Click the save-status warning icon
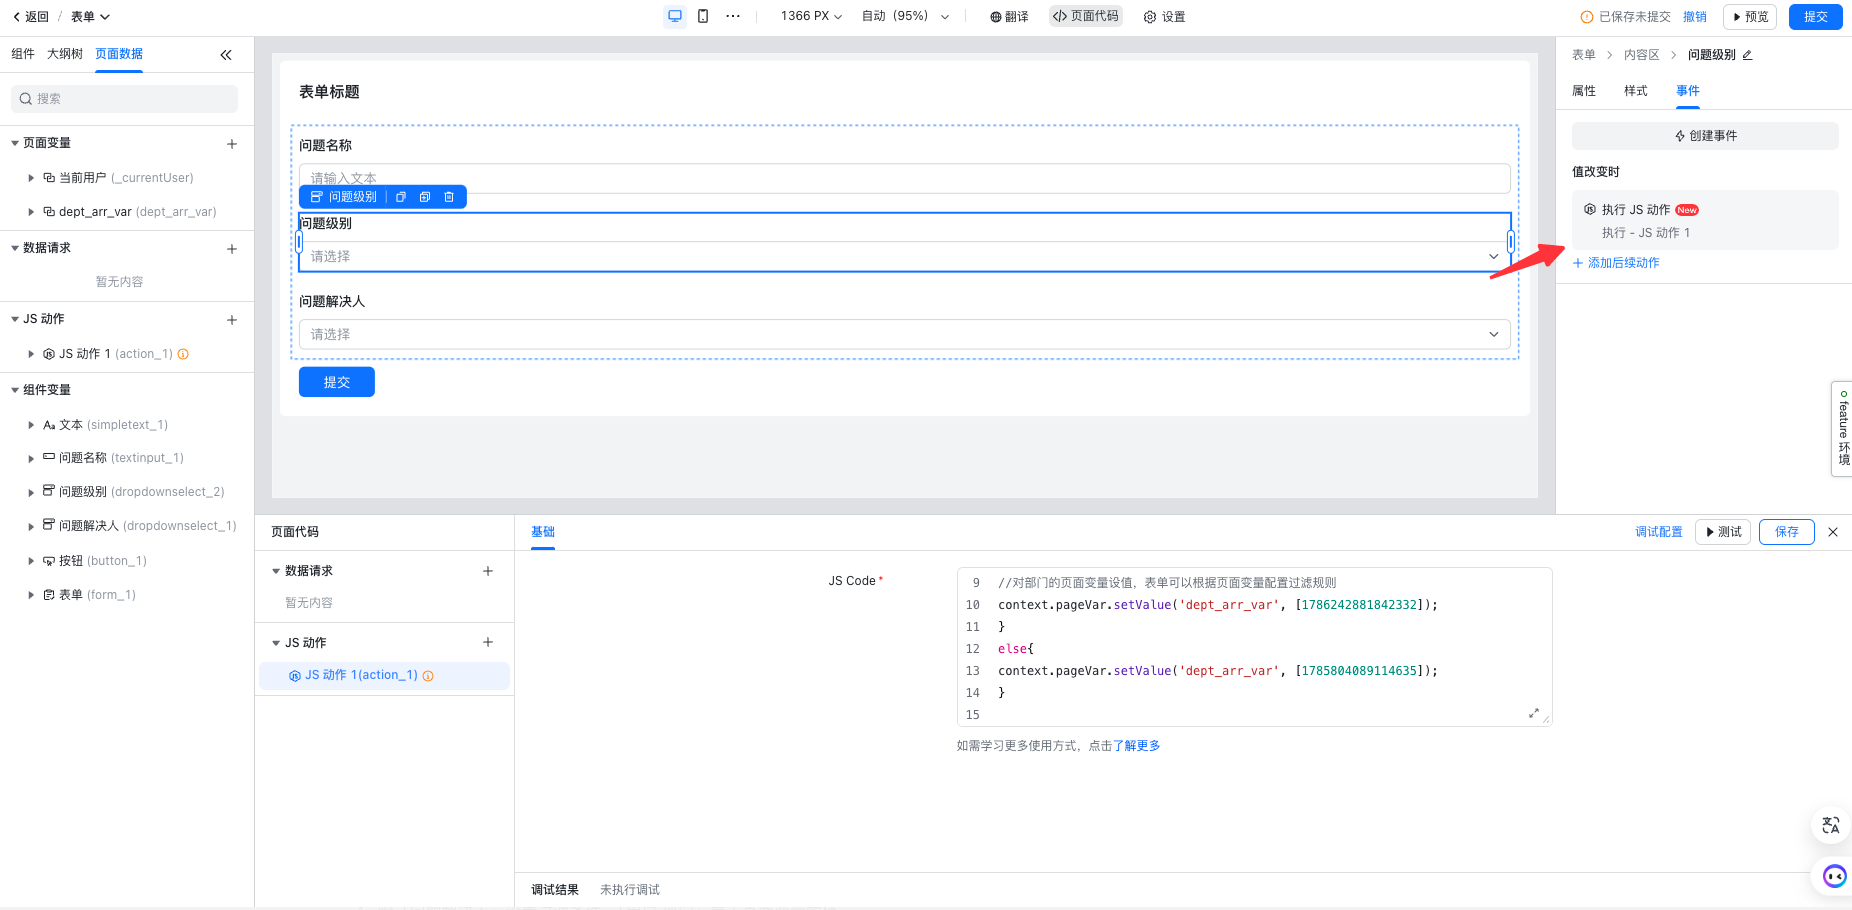This screenshot has height=910, width=1852. 1586,17
